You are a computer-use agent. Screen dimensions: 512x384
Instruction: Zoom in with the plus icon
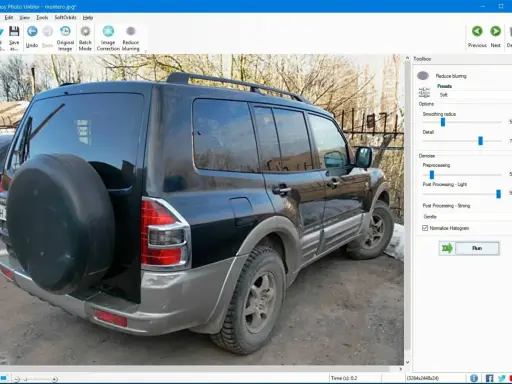(x=55, y=379)
